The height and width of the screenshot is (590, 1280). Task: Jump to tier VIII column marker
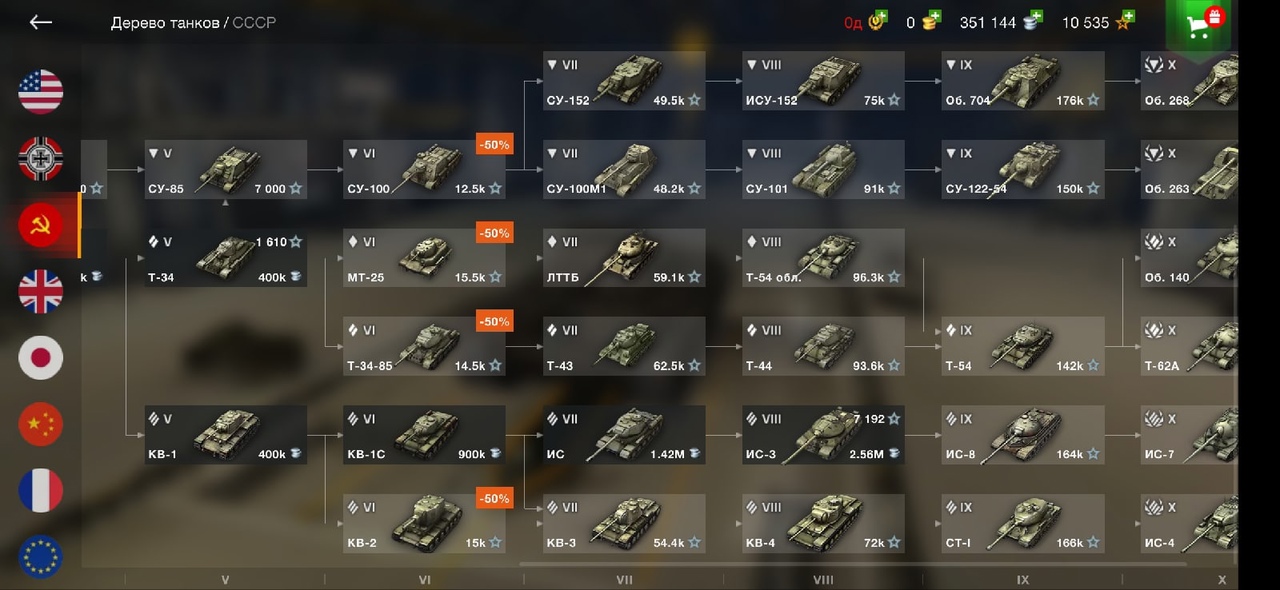point(823,579)
